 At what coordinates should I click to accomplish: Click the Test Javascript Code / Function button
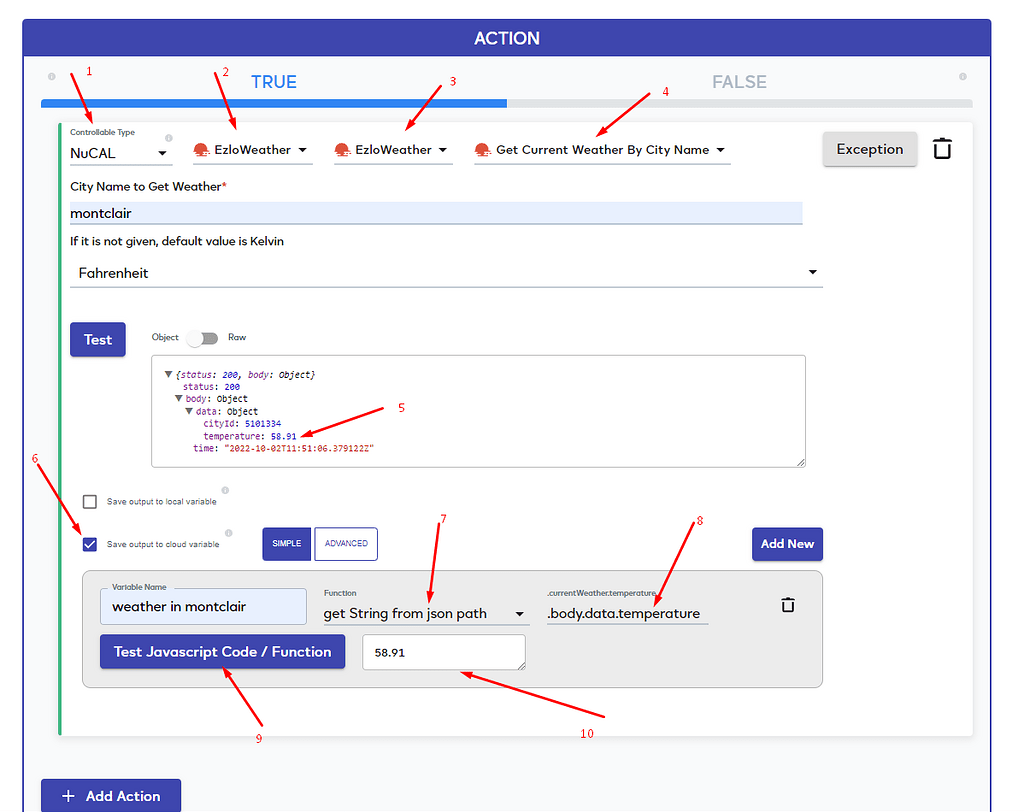pyautogui.click(x=222, y=651)
